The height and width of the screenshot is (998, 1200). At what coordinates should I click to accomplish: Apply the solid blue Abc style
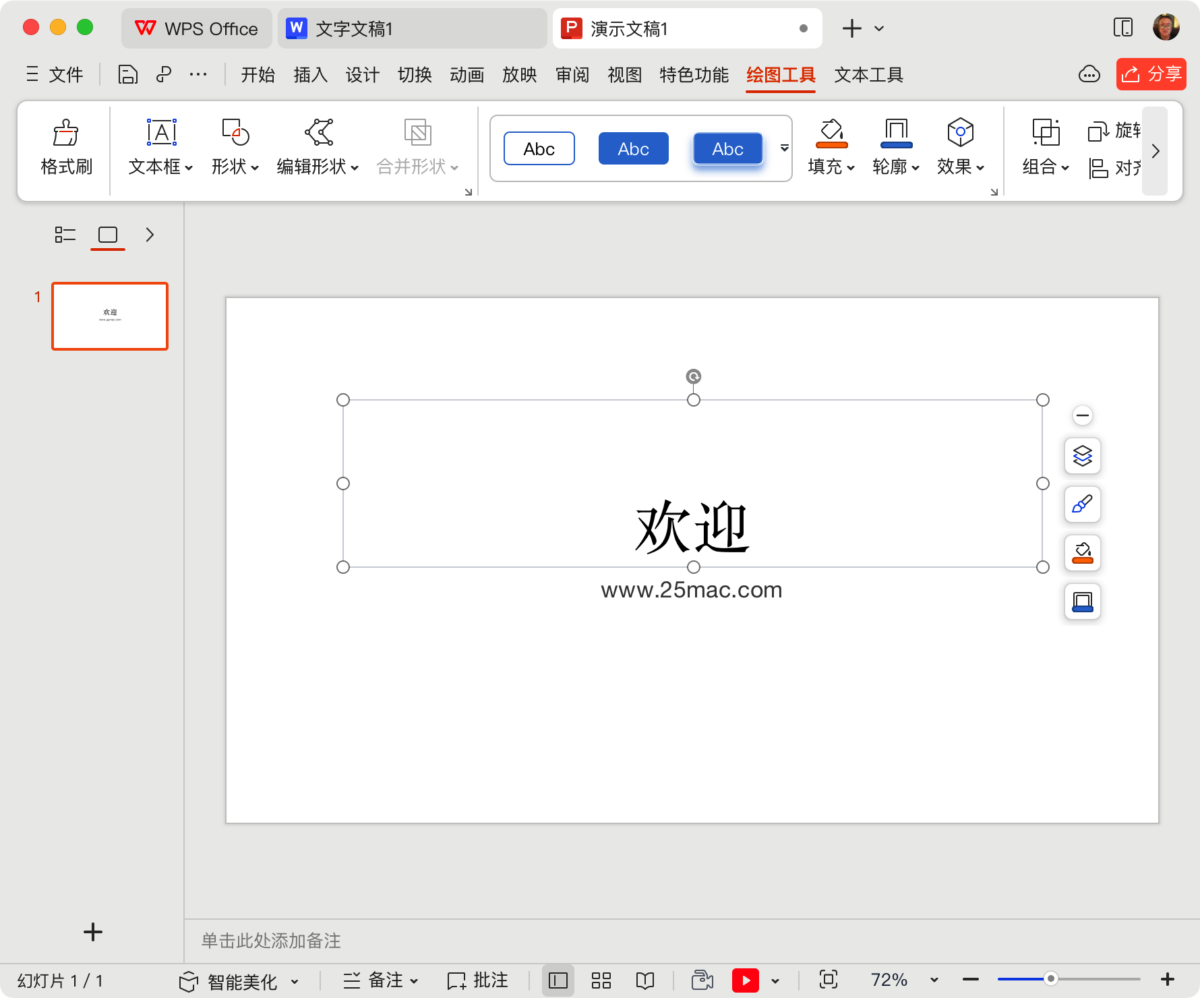tap(633, 148)
